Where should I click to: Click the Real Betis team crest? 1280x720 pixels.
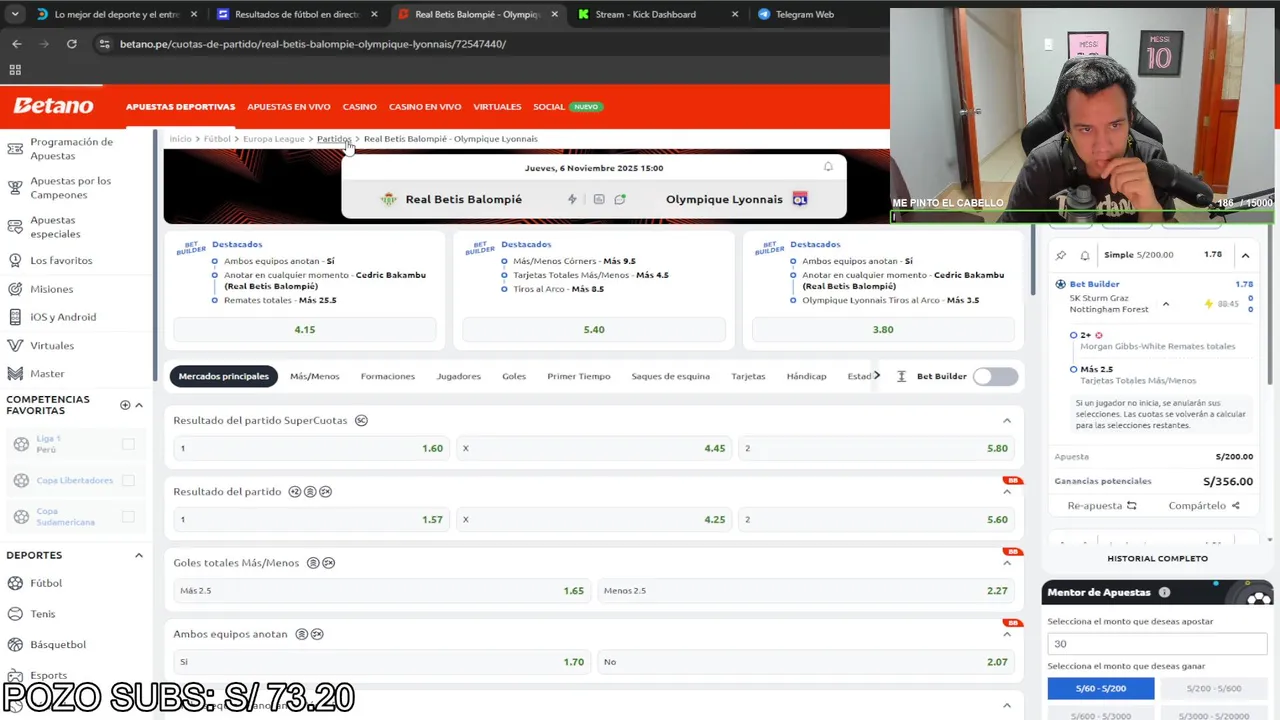(x=389, y=199)
